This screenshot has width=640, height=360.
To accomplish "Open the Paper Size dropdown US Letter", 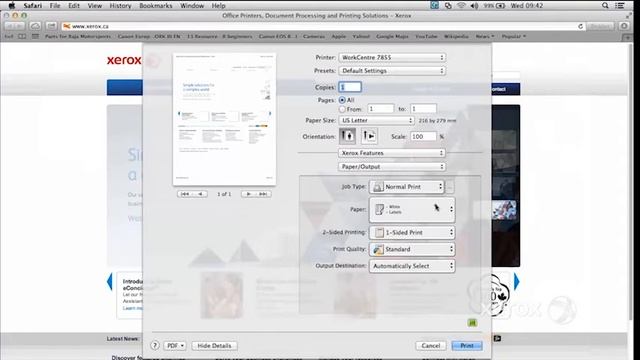I will (x=376, y=120).
